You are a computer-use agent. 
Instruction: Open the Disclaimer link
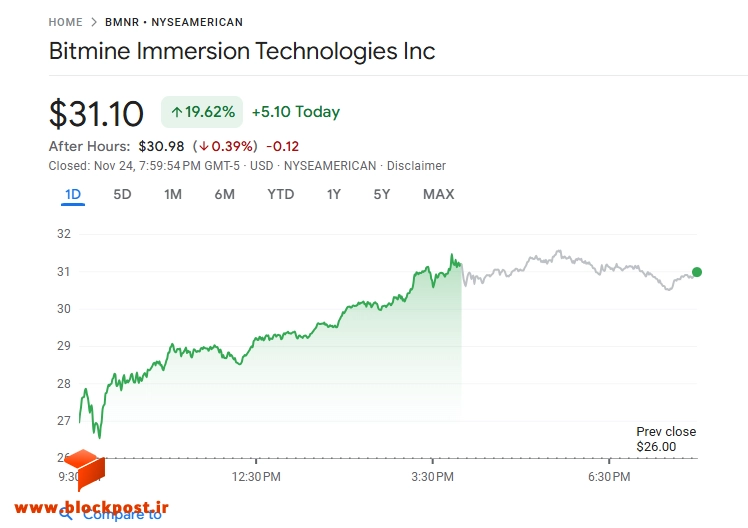[416, 166]
